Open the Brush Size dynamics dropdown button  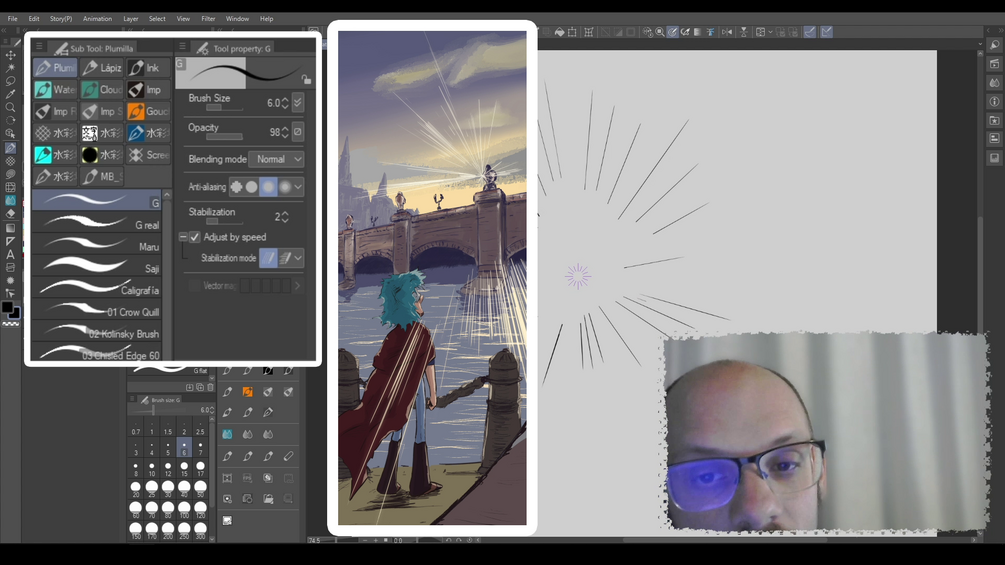pyautogui.click(x=298, y=102)
